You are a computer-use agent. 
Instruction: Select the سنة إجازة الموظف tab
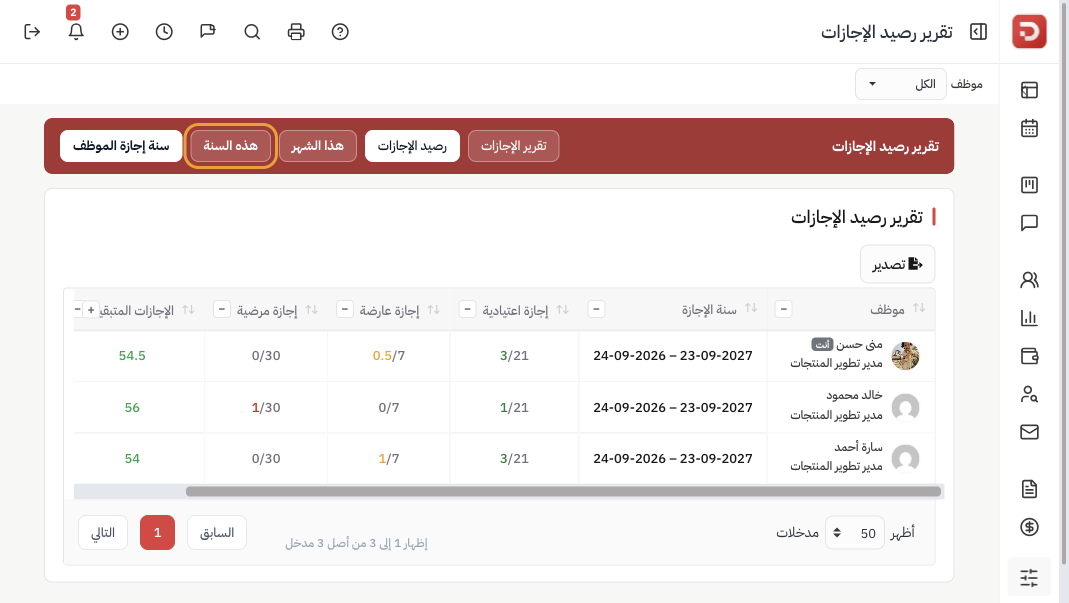[121, 146]
